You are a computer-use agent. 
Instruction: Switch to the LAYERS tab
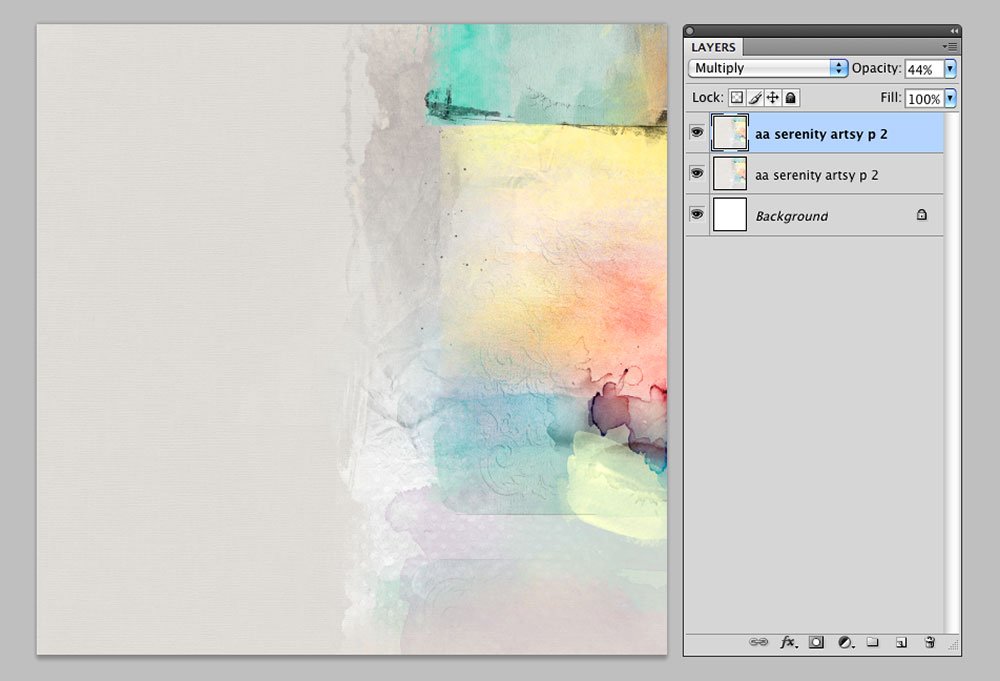713,47
